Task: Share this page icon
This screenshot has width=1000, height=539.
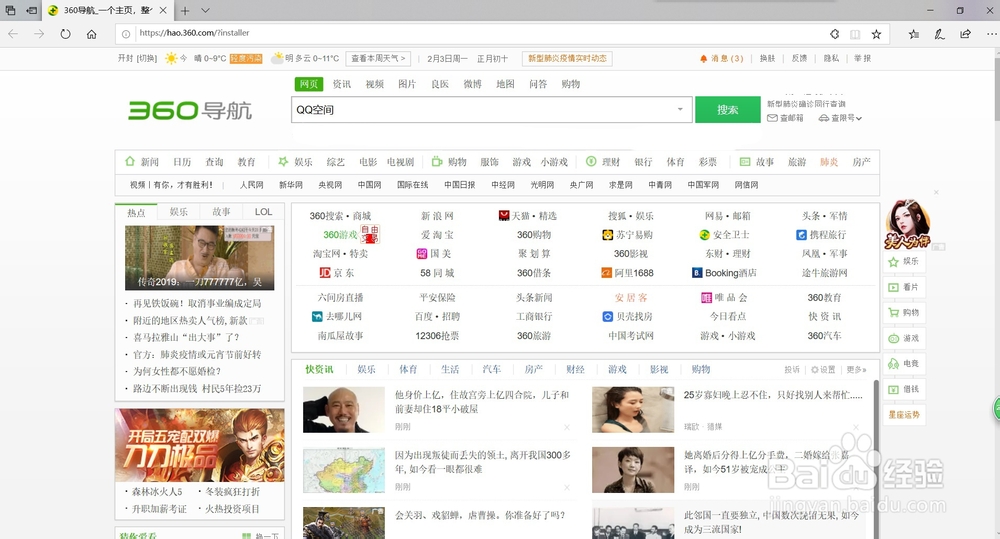Action: click(x=966, y=34)
